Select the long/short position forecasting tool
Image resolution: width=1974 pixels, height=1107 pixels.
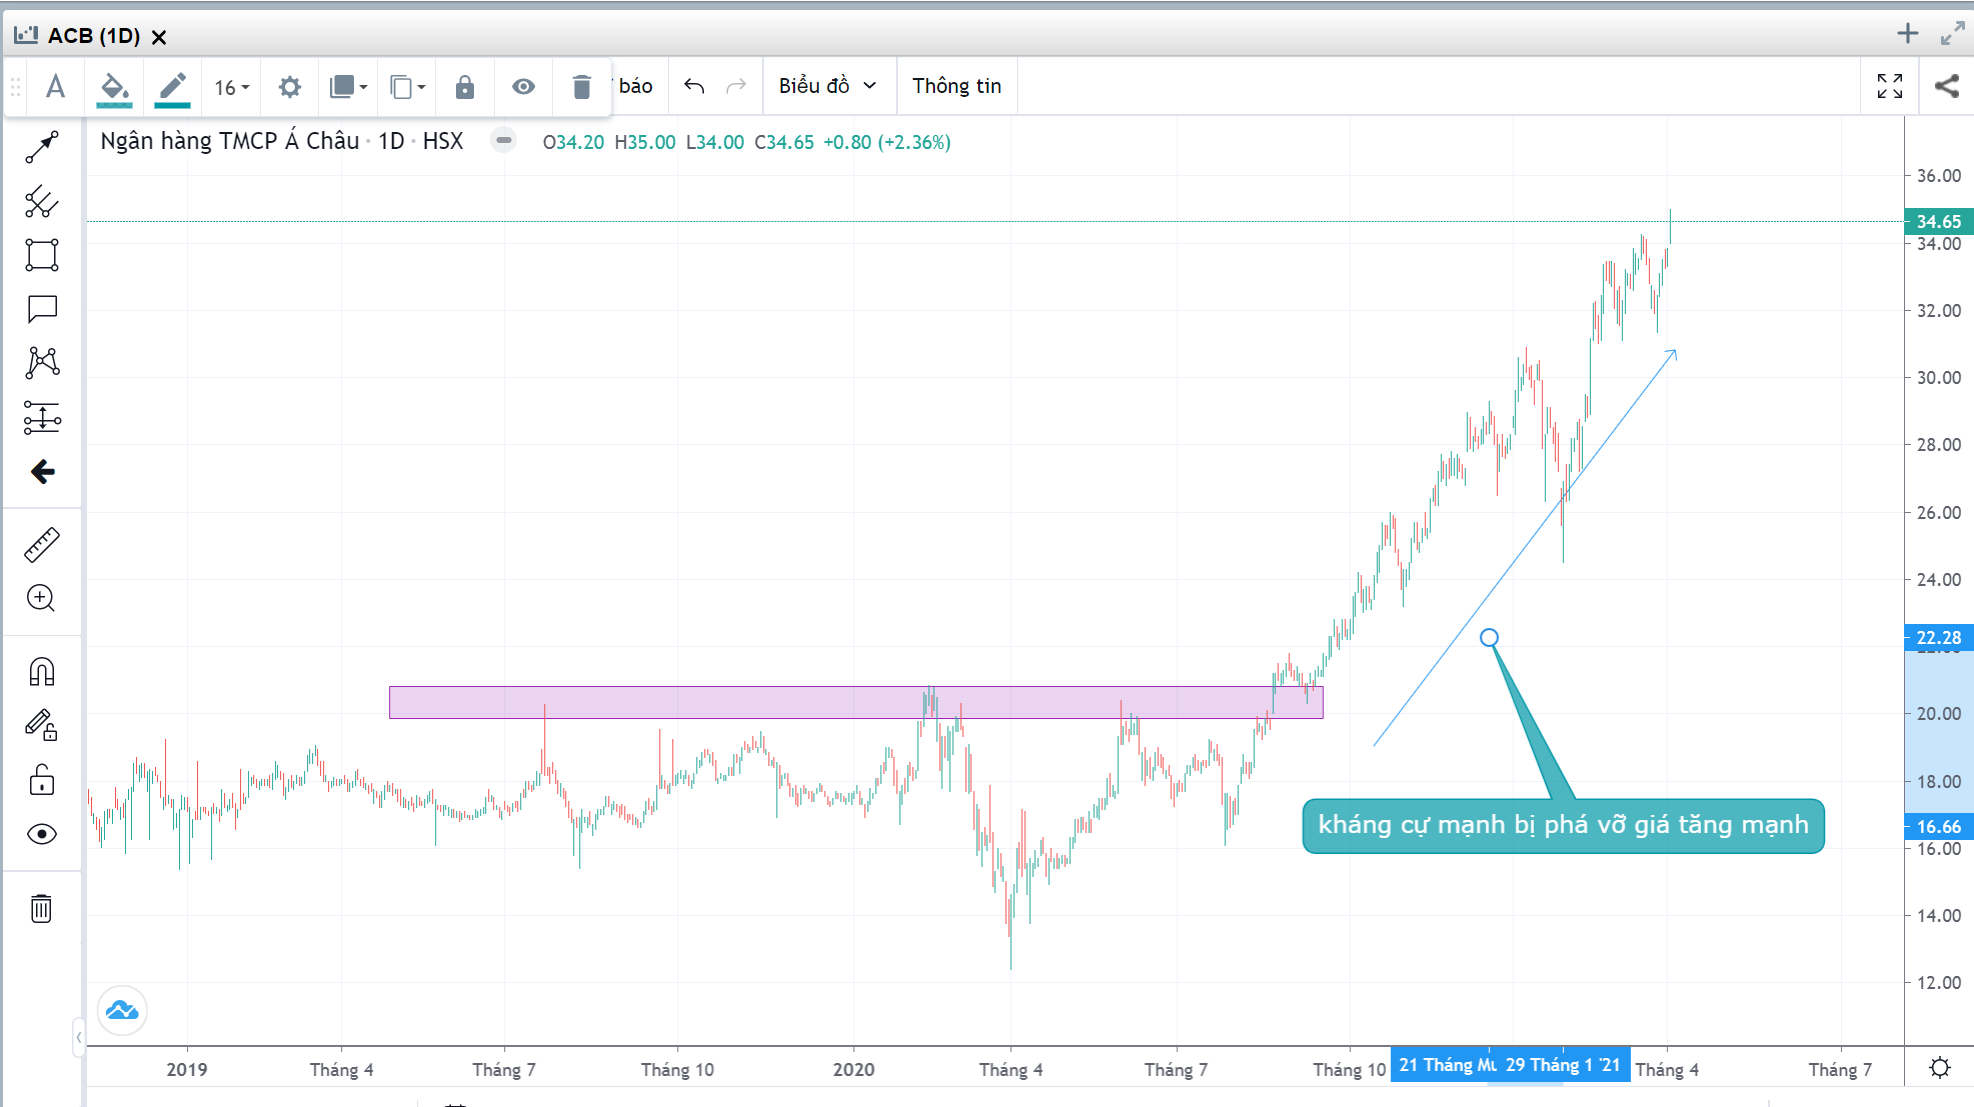(42, 417)
